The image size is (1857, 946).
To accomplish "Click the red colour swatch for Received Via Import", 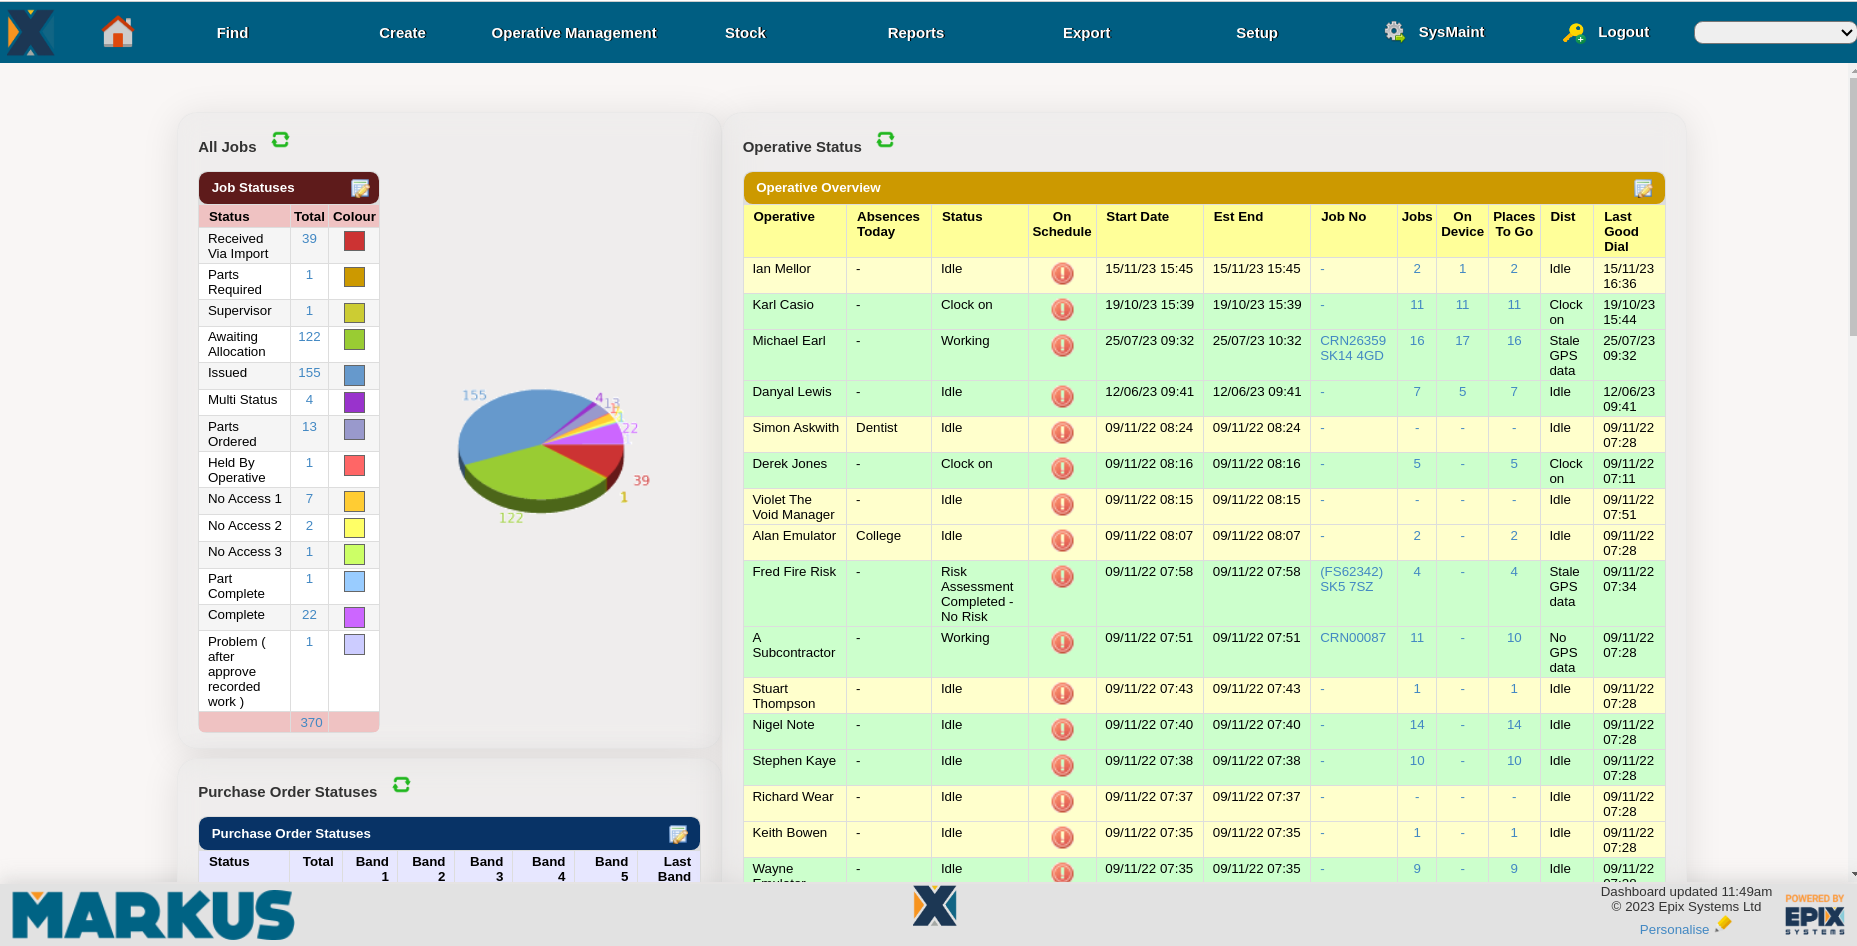I will tap(353, 241).
